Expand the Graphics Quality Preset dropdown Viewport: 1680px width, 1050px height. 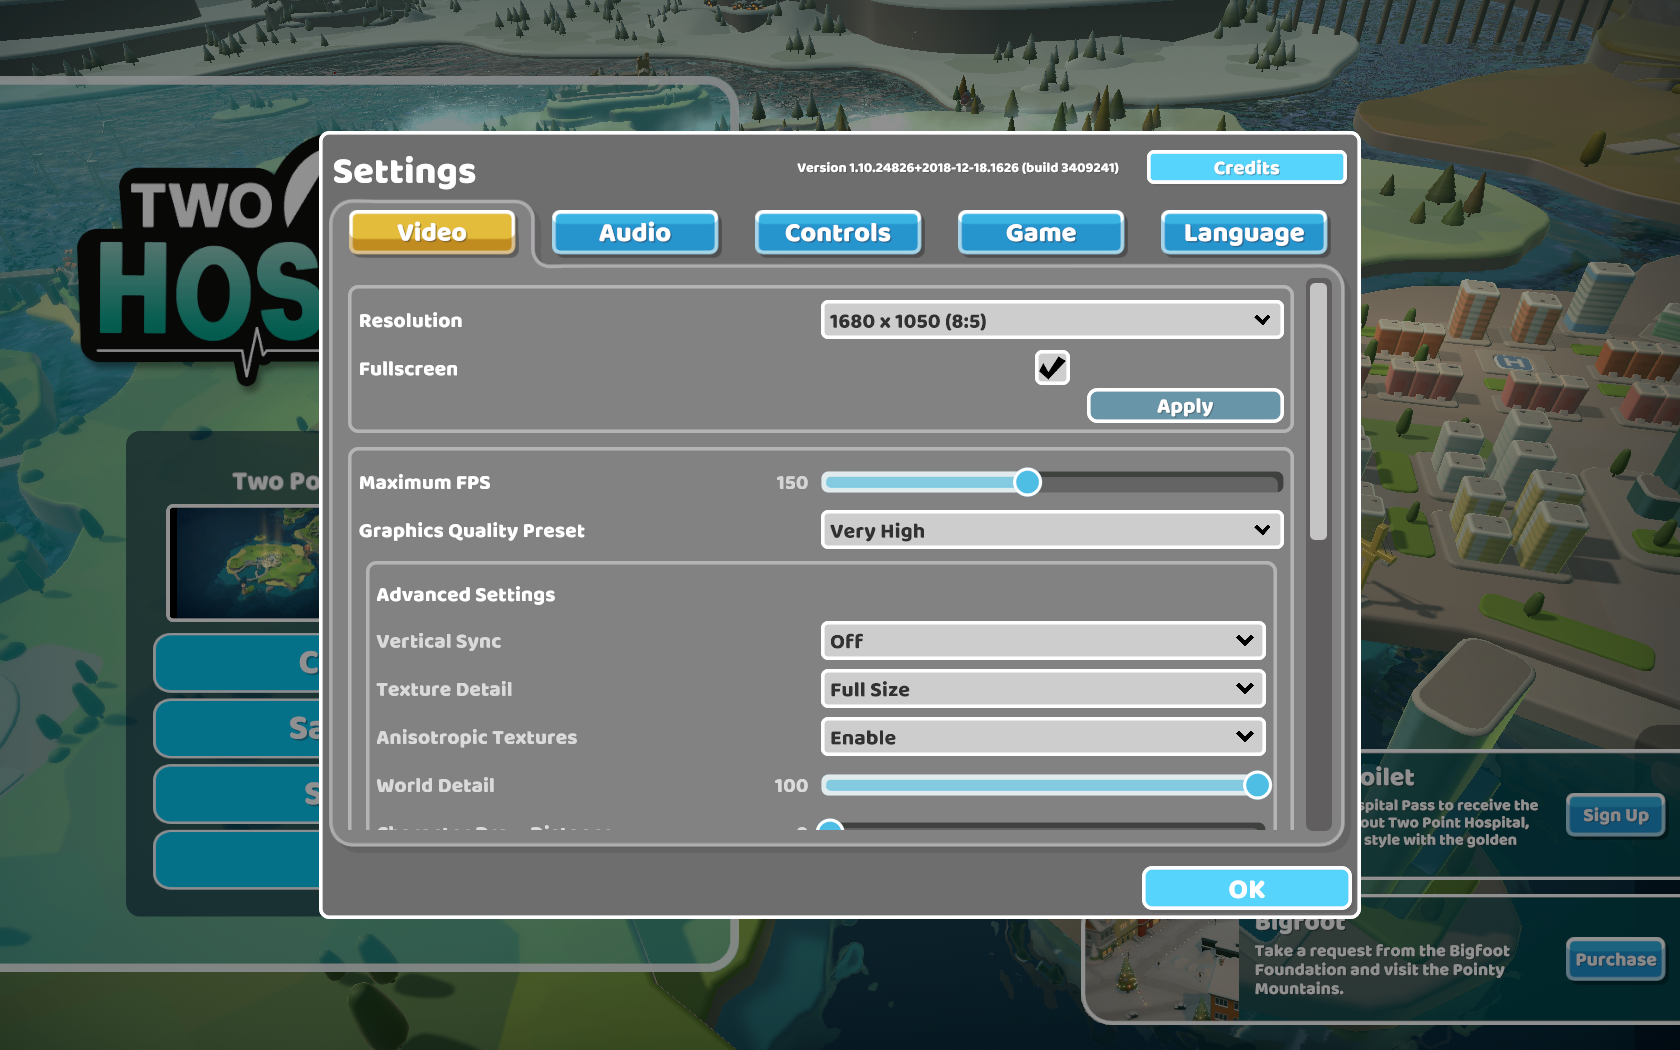click(1051, 531)
